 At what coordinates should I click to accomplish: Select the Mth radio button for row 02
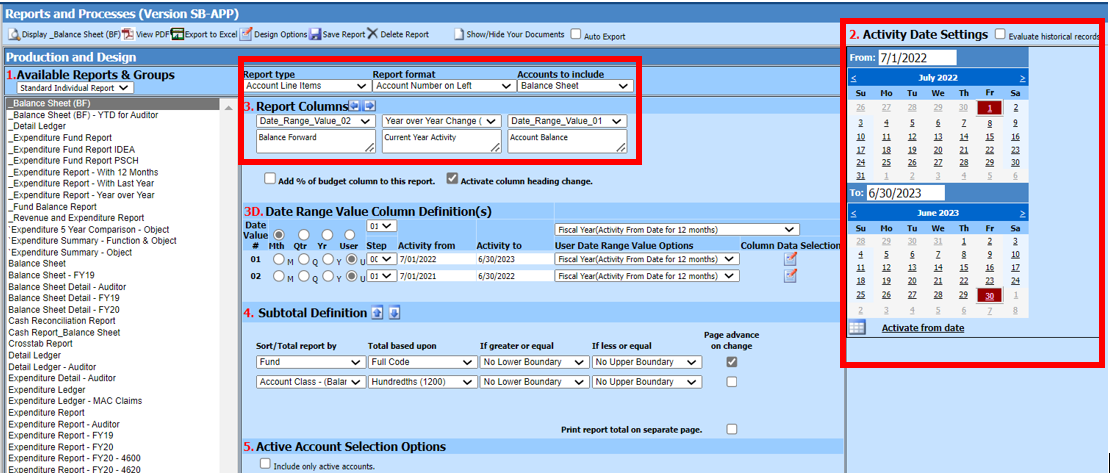279,276
